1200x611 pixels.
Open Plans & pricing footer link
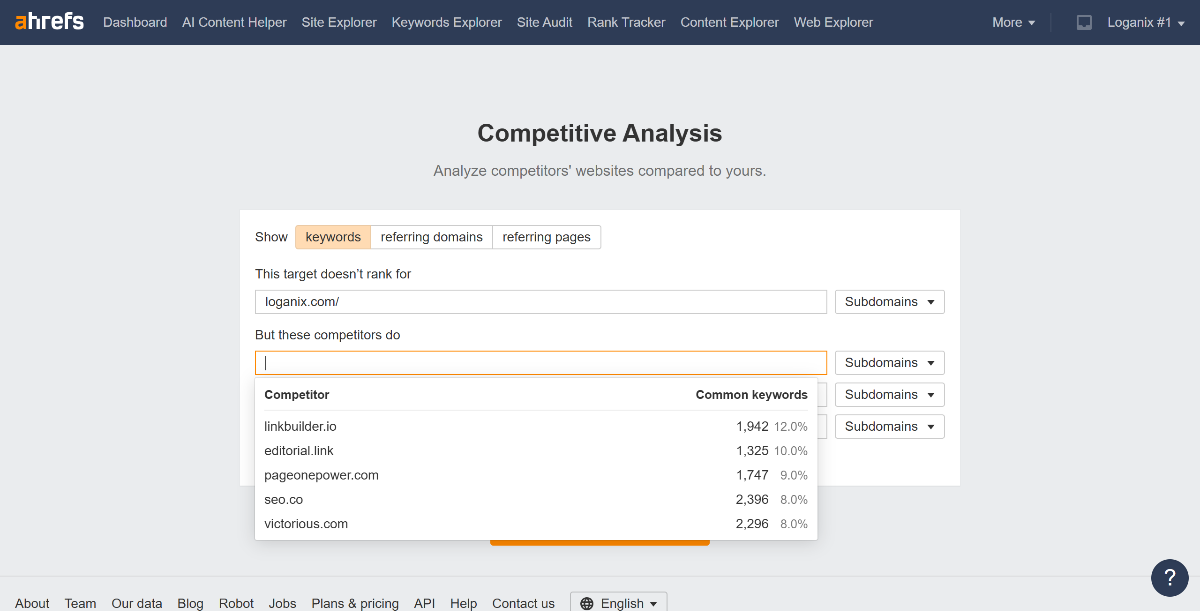click(x=355, y=603)
